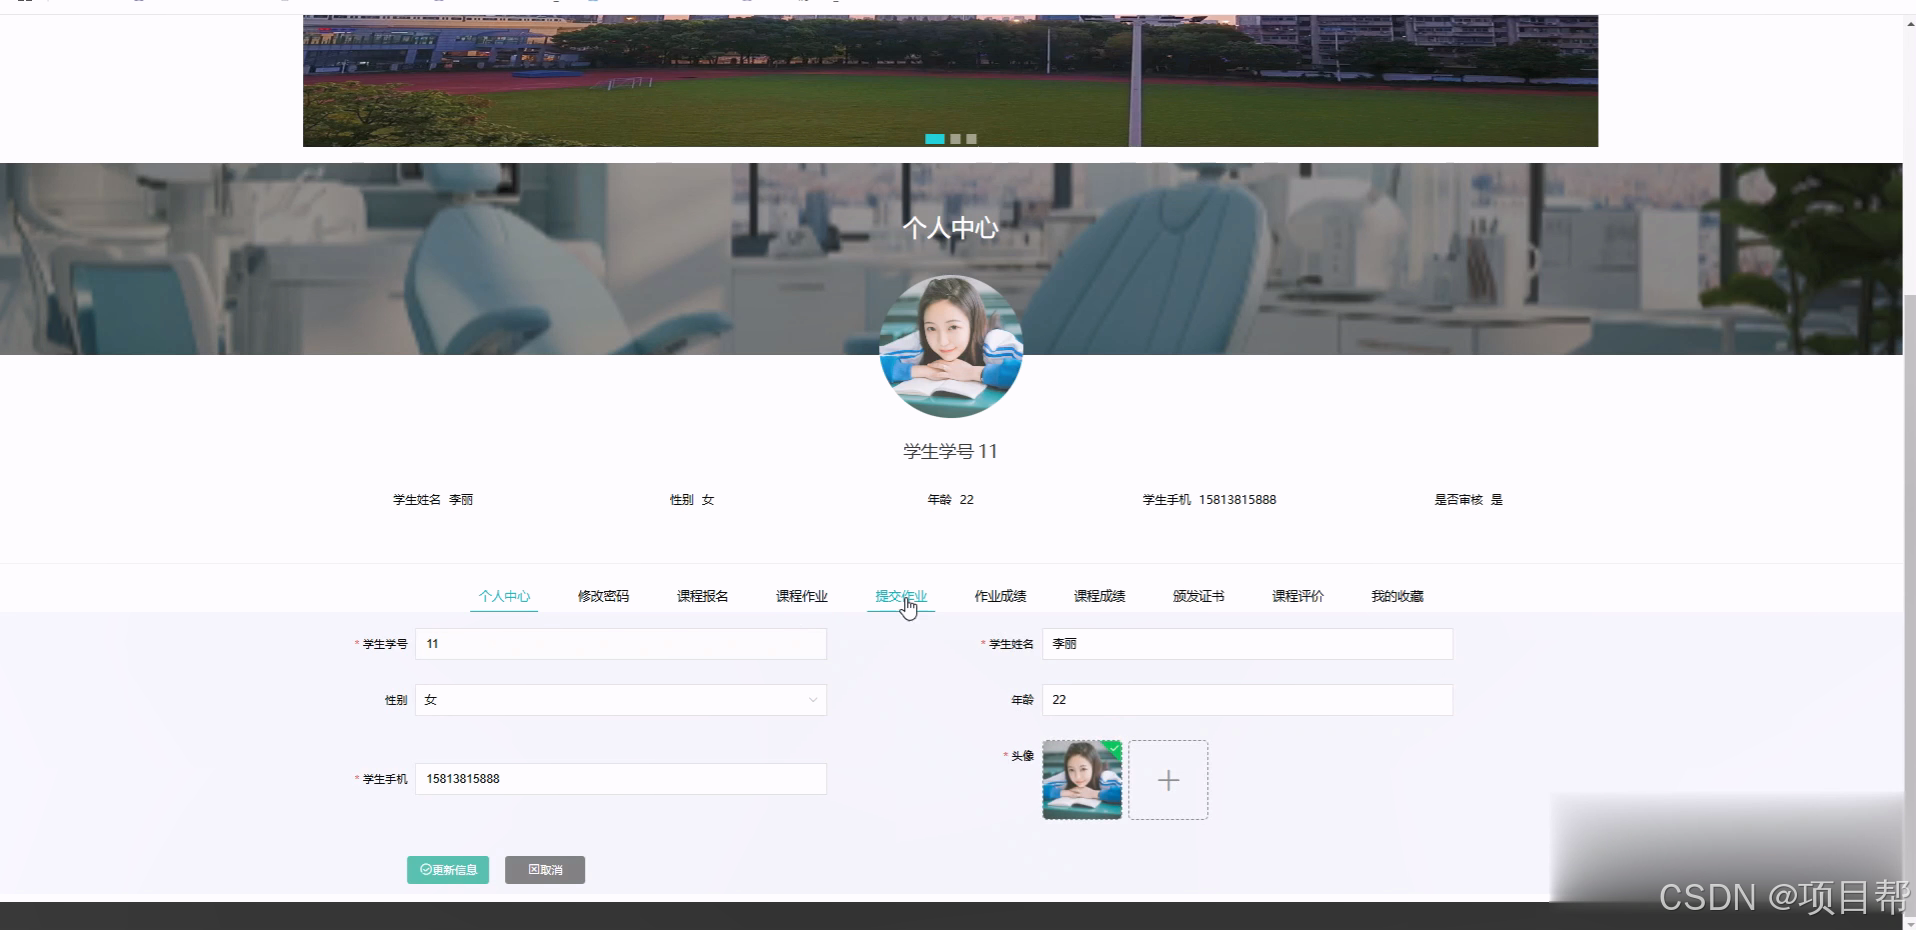The height and width of the screenshot is (930, 1916).
Task: Select the third carousel indicator dot
Action: coord(971,139)
